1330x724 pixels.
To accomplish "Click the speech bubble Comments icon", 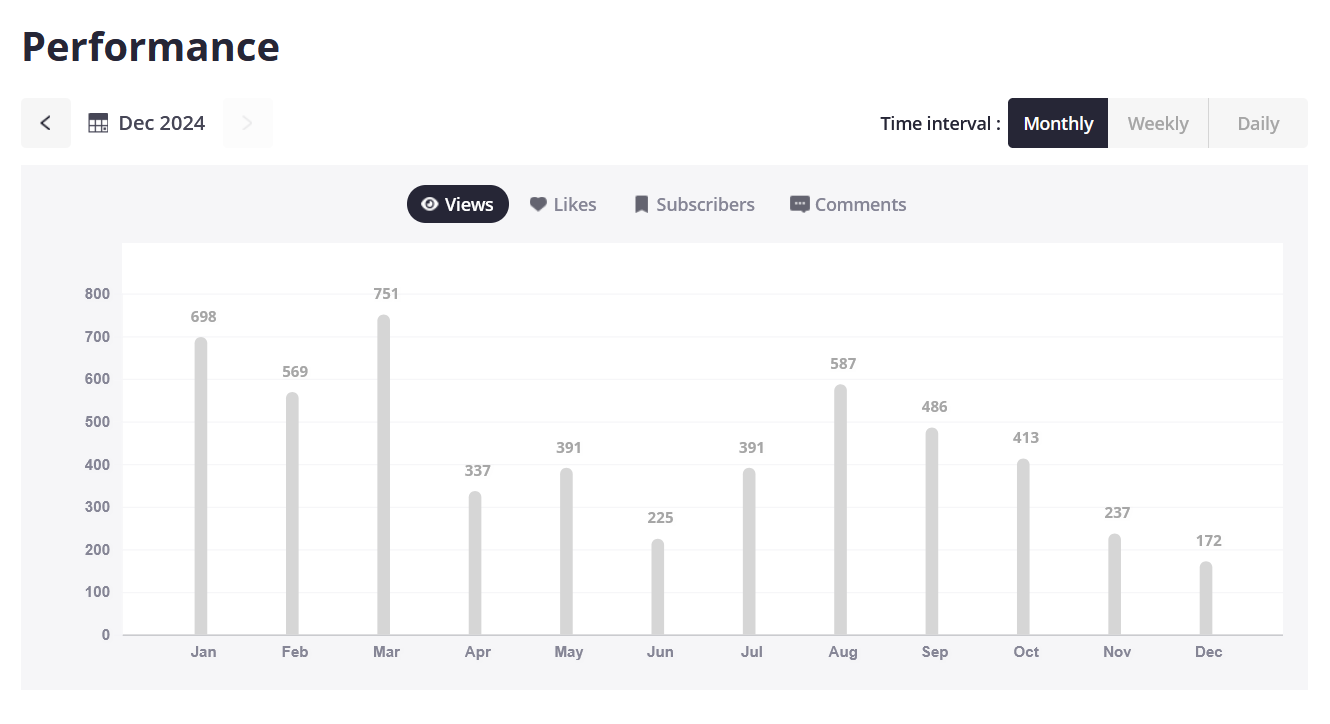I will coord(799,204).
